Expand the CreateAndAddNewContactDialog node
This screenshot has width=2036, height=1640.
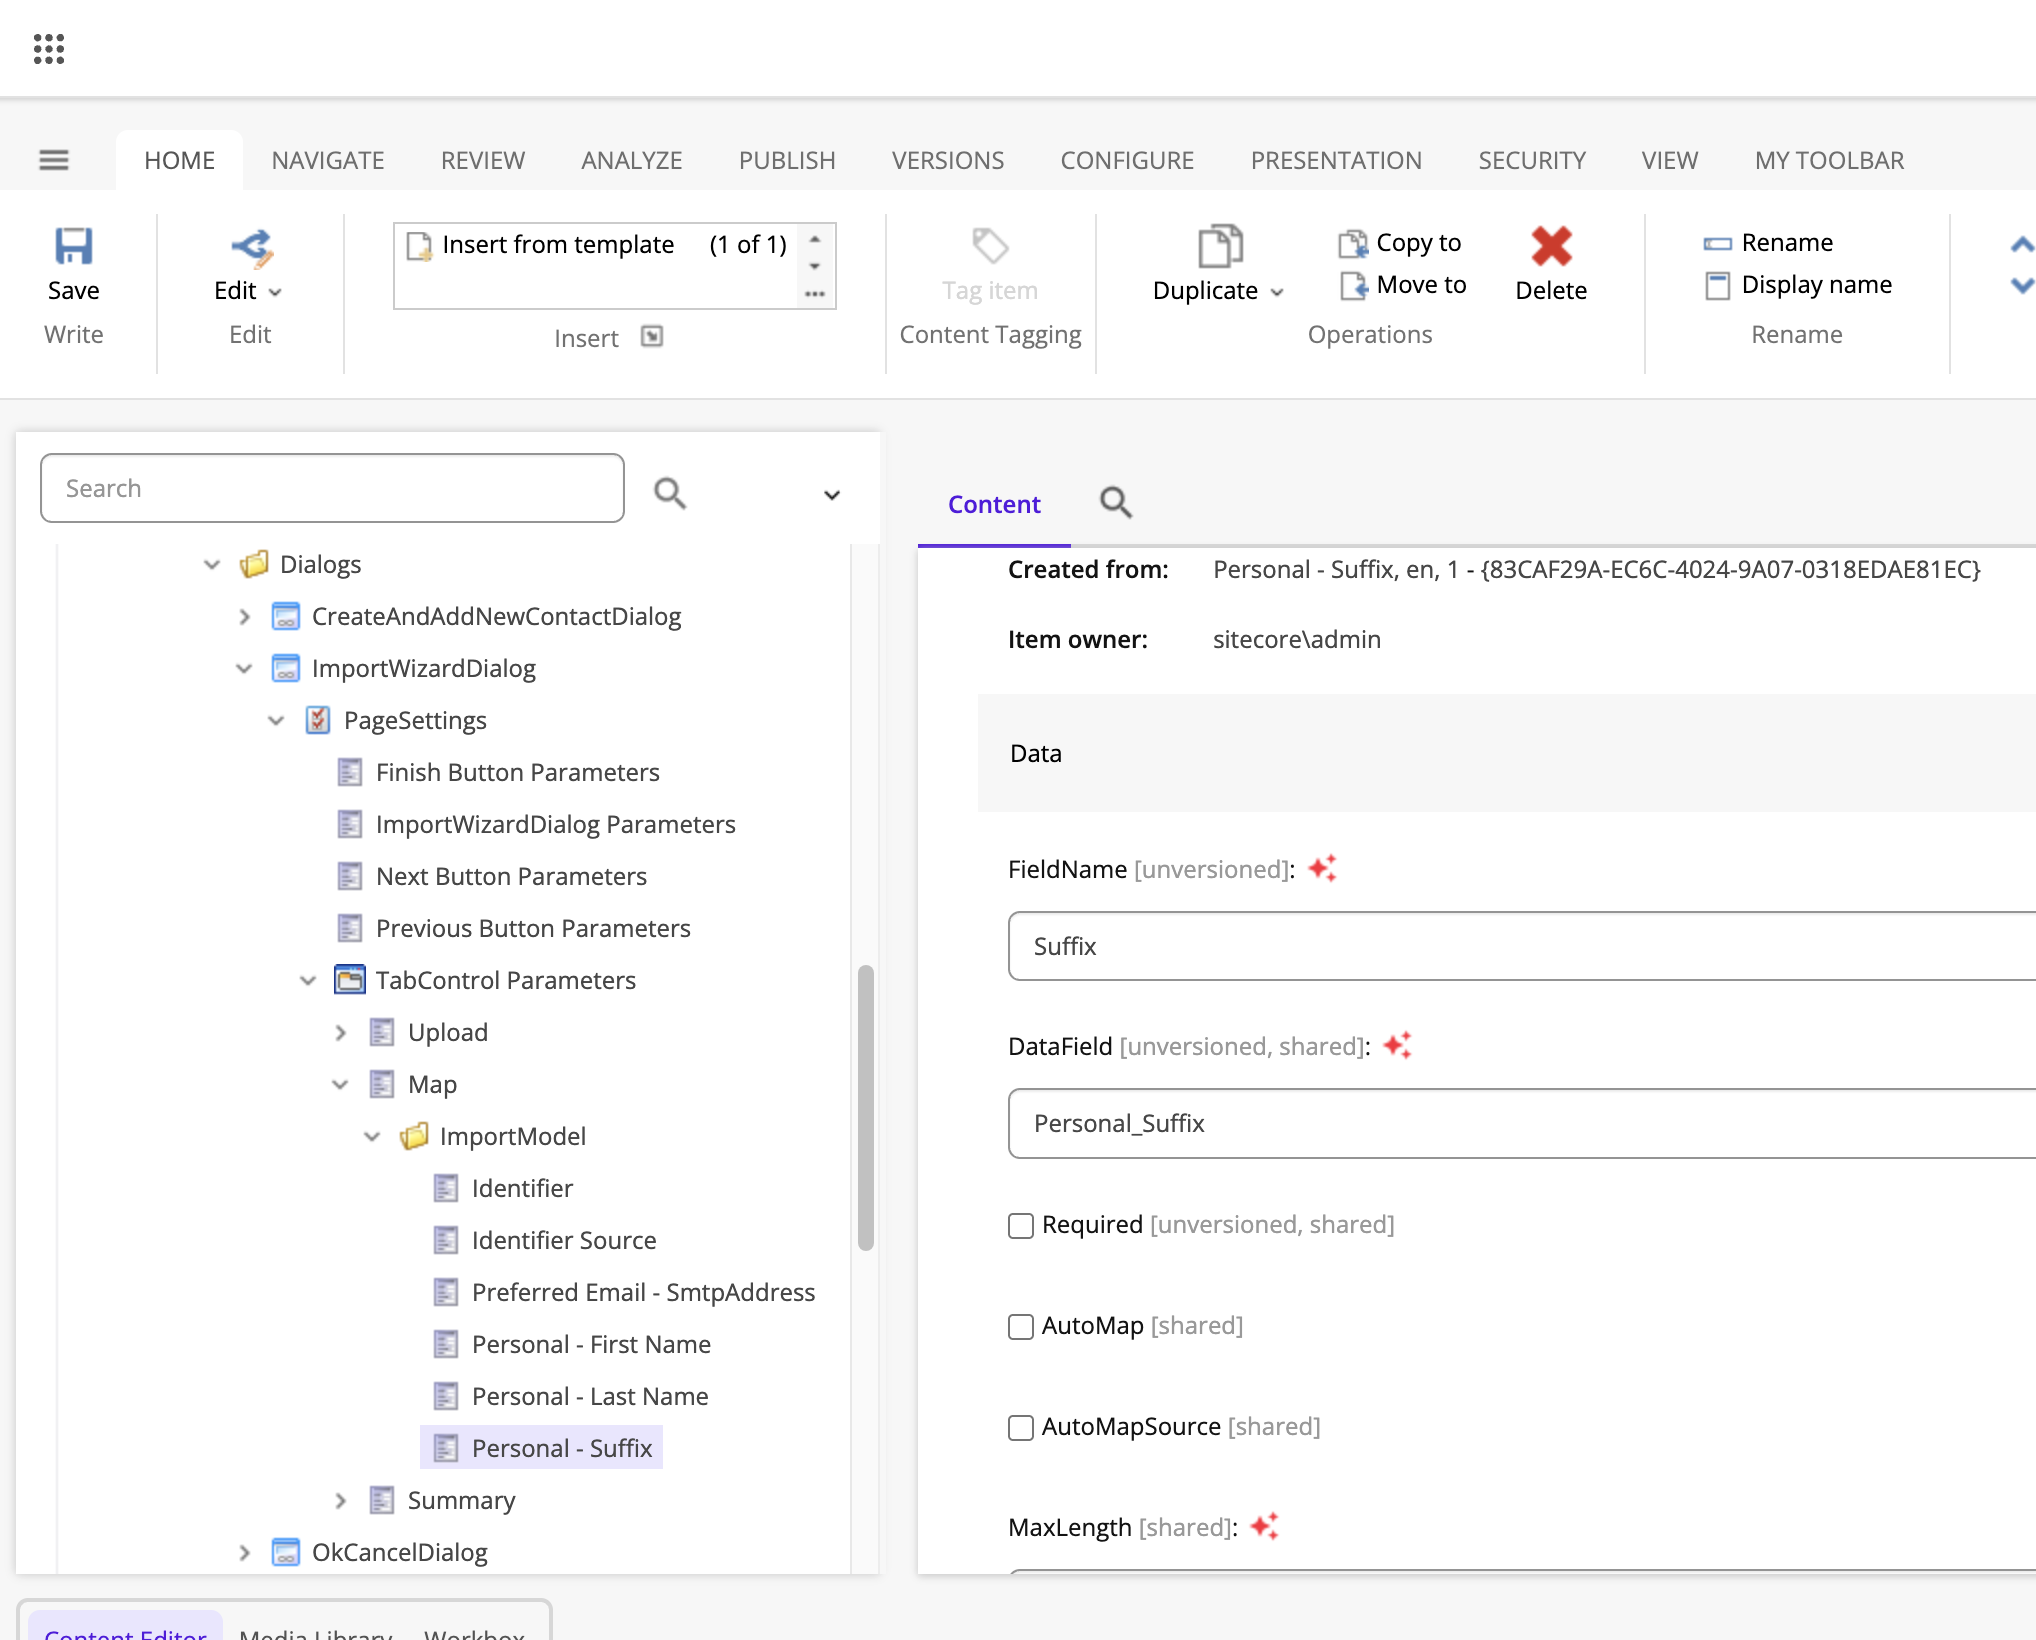pos(244,616)
